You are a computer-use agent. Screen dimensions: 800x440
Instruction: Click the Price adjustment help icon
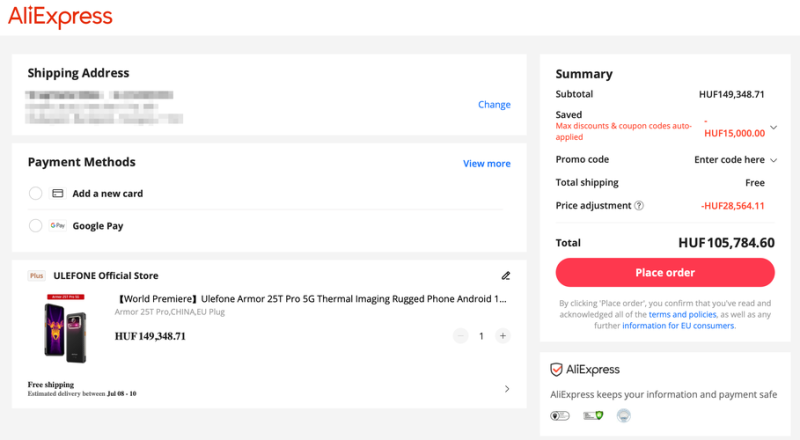[639, 206]
